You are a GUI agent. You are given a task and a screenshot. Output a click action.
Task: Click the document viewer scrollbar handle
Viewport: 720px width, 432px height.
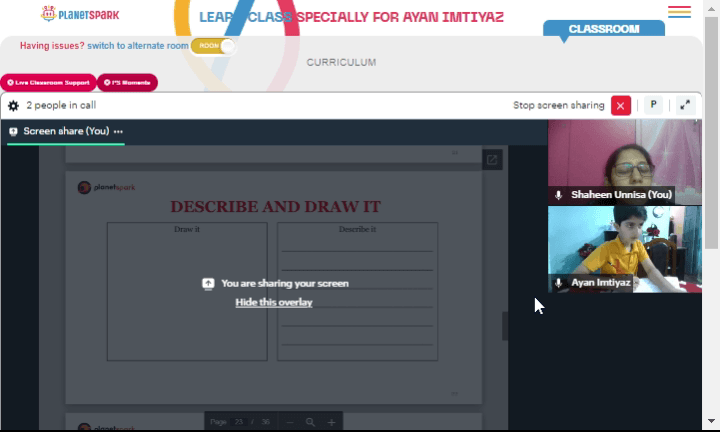pyautogui.click(x=505, y=326)
